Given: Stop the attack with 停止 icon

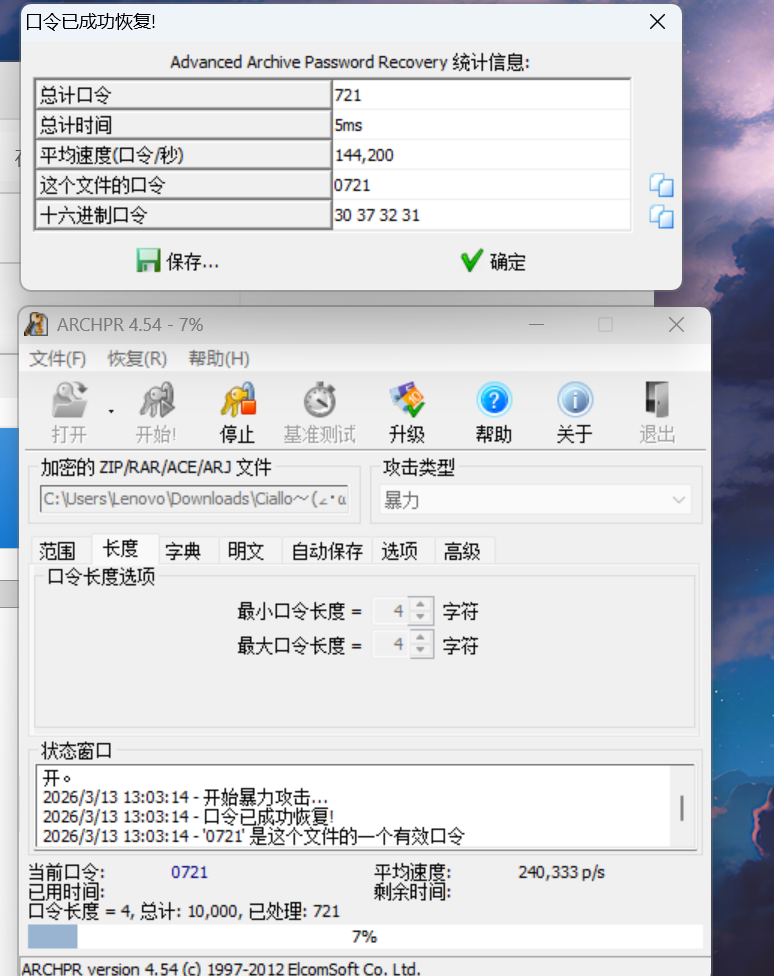Looking at the screenshot, I should click(238, 400).
